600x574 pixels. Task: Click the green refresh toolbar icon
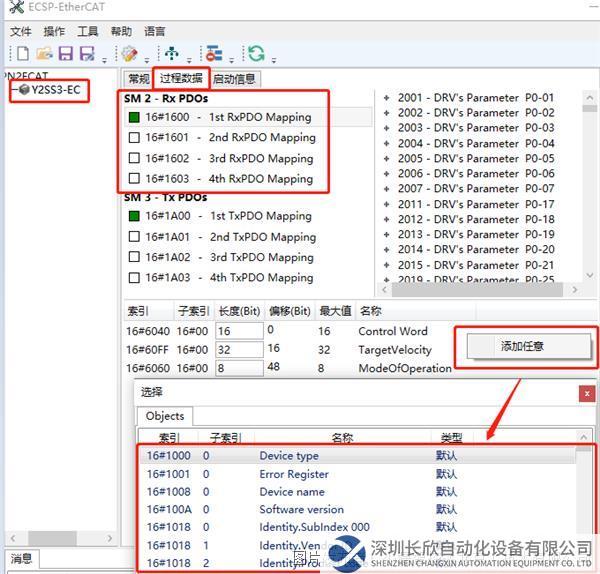click(x=257, y=53)
